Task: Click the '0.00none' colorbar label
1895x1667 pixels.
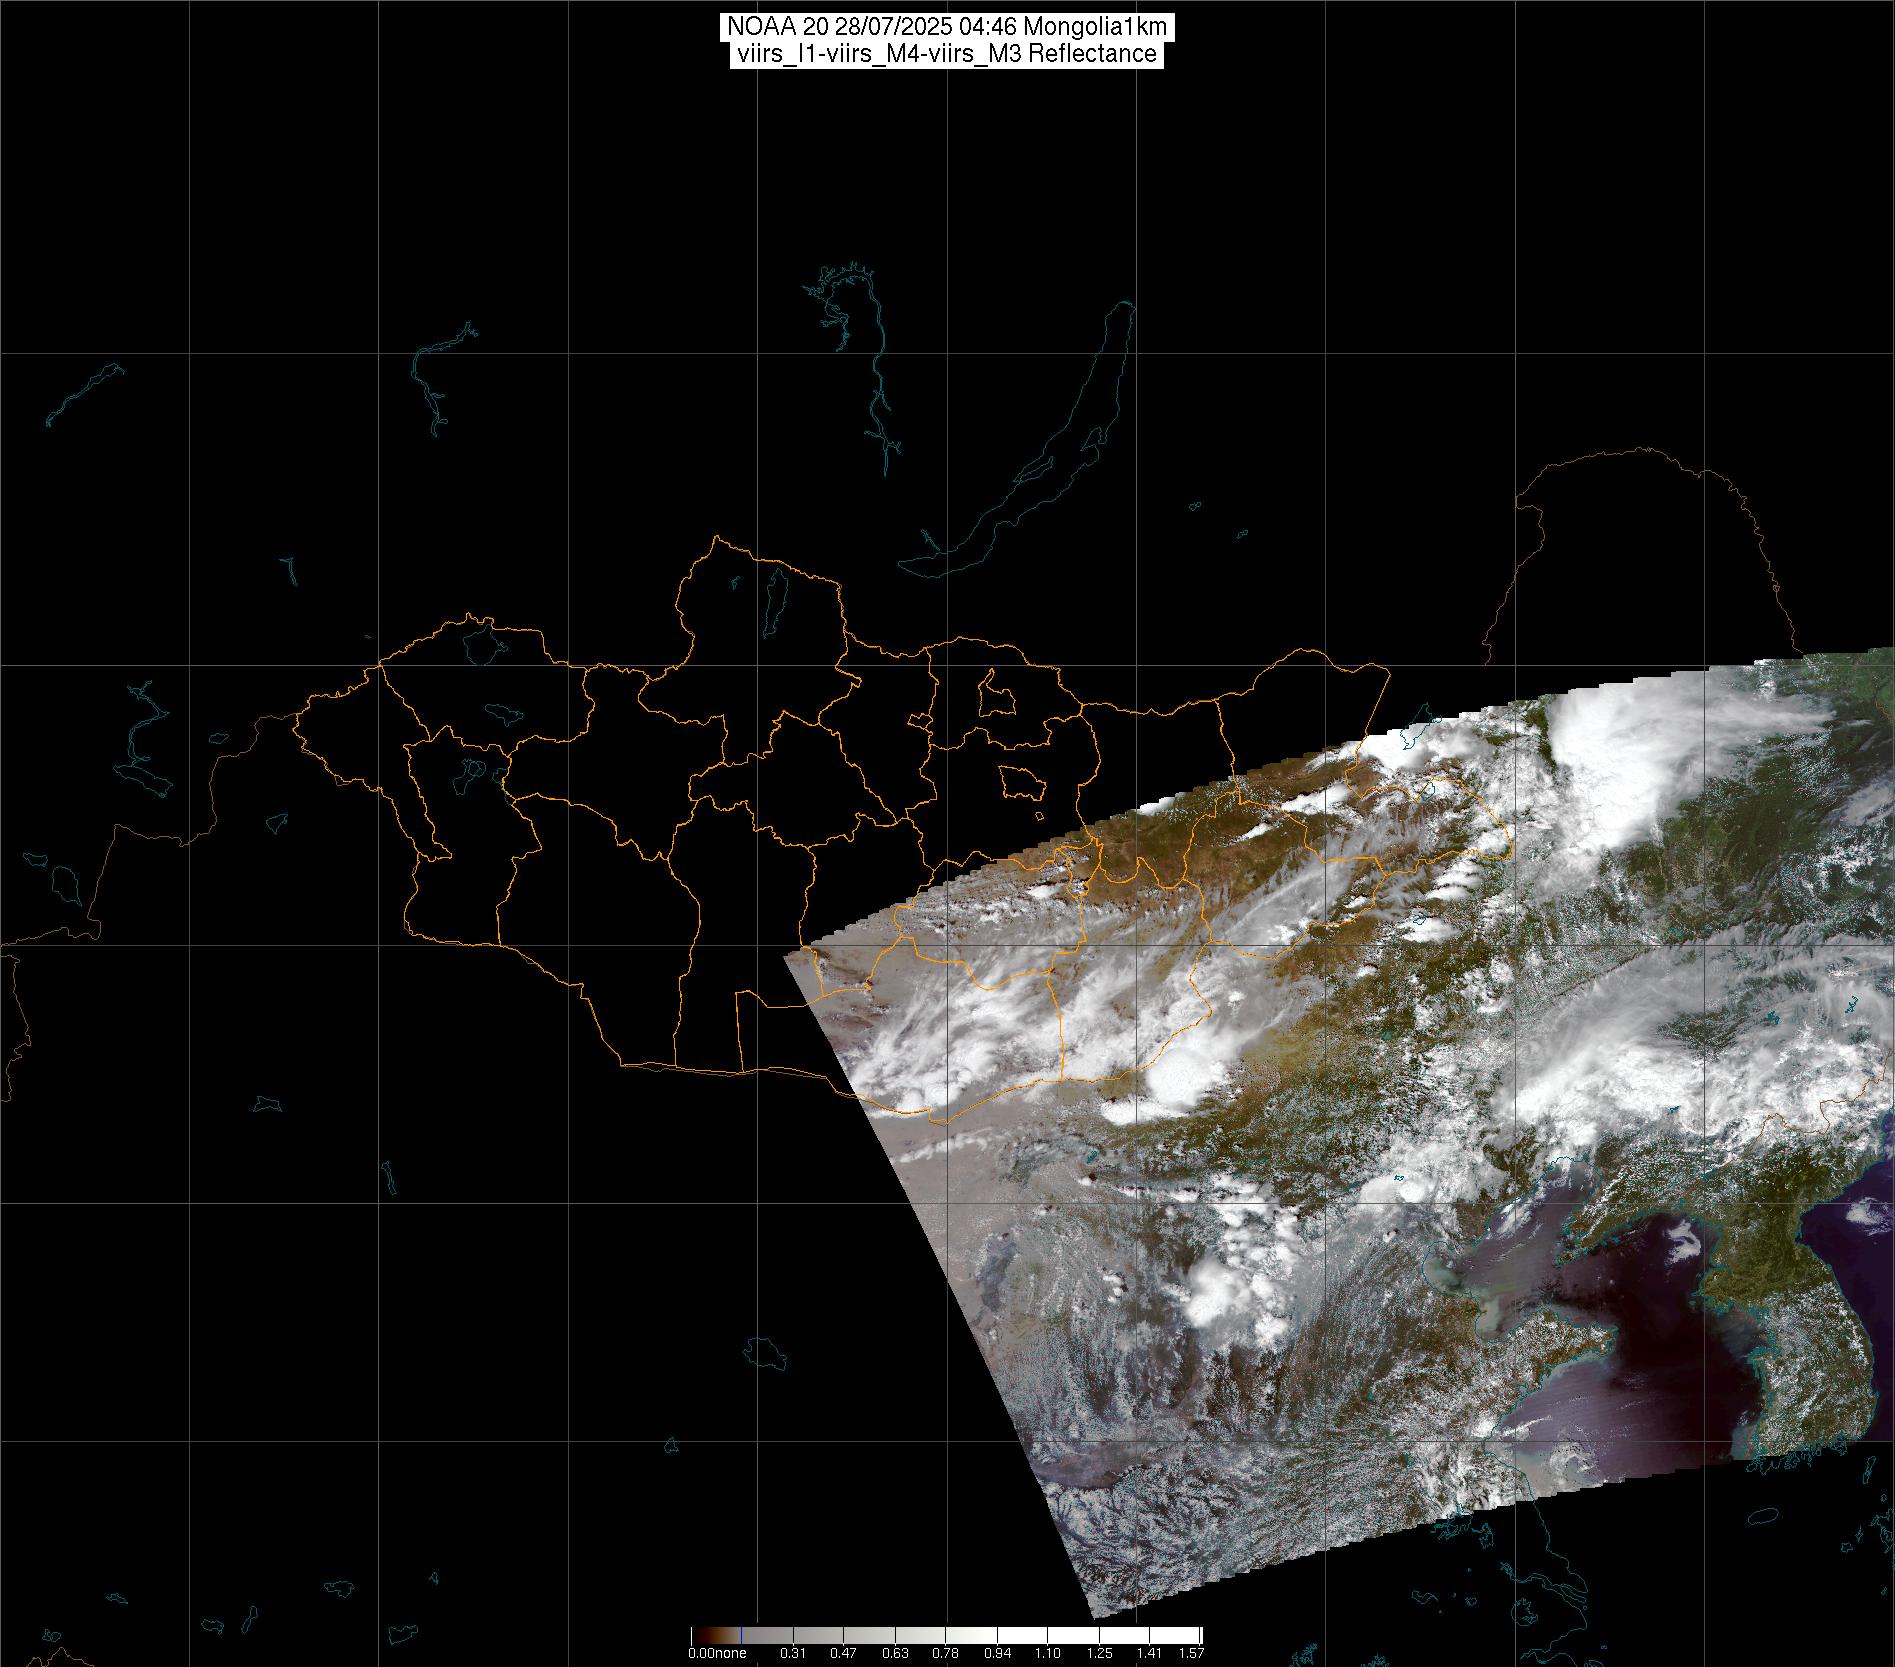Action: [717, 1653]
